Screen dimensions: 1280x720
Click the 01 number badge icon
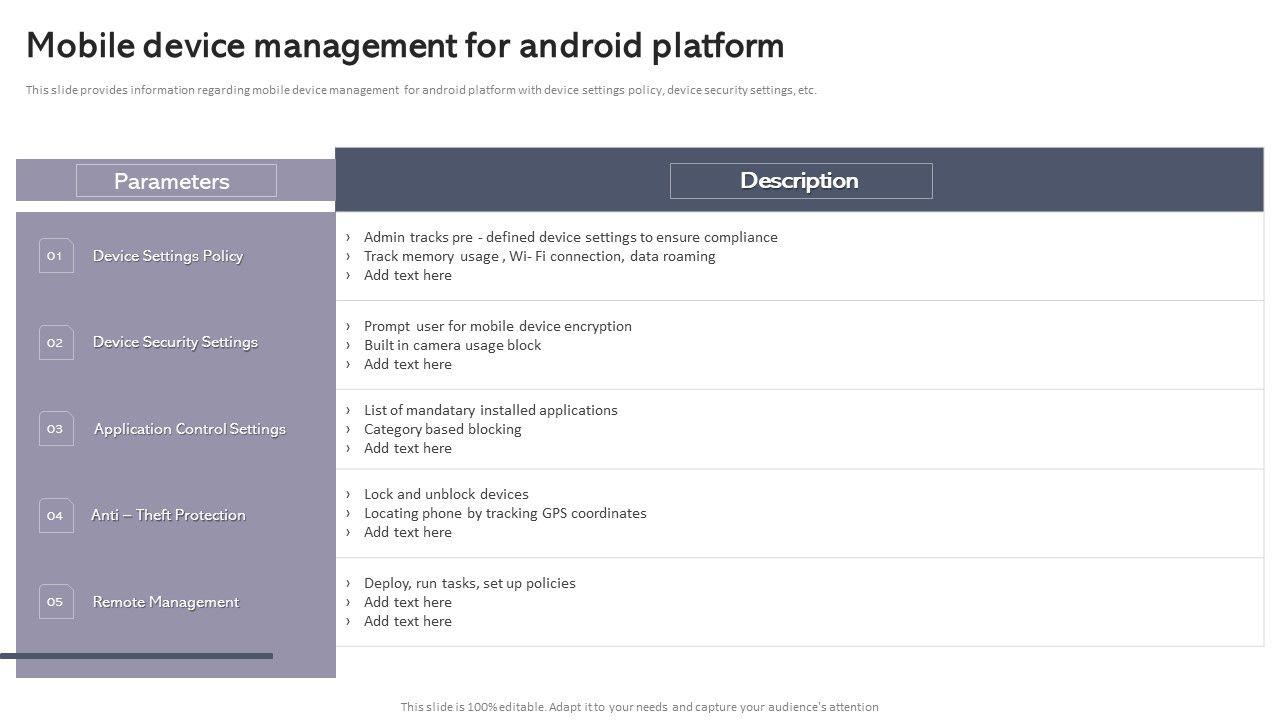[56, 256]
